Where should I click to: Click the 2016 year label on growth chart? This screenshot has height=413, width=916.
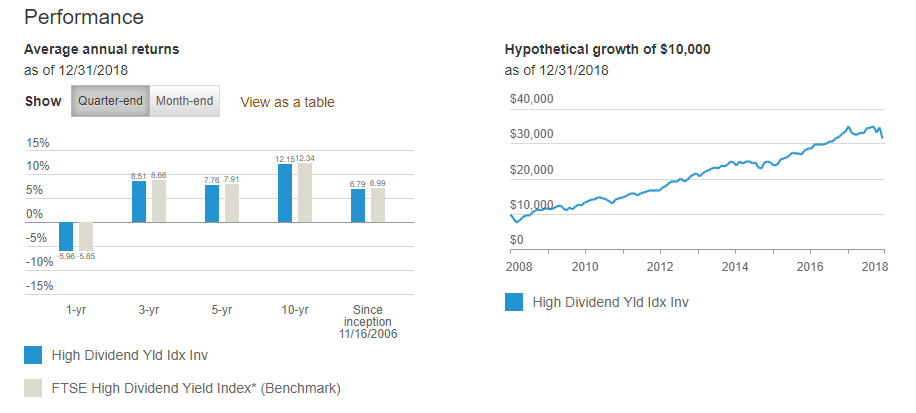point(810,267)
